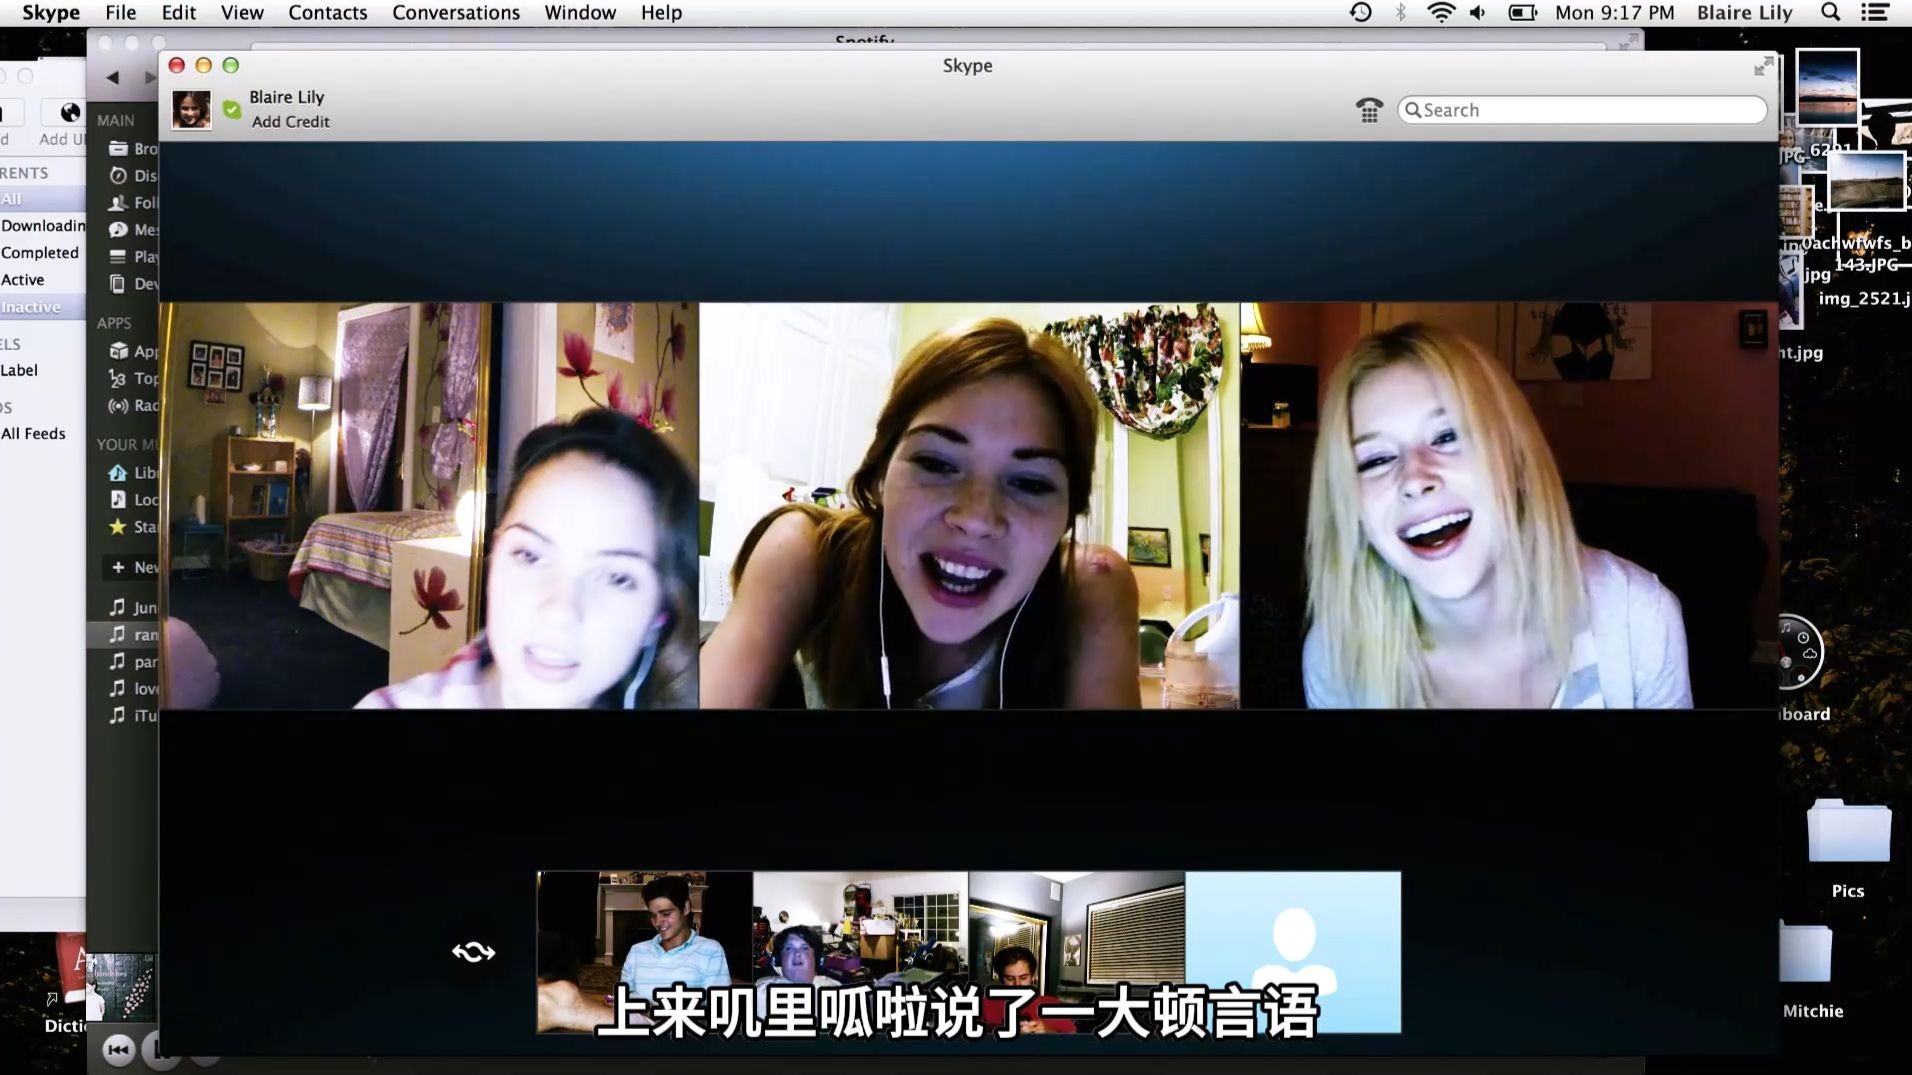Open the Wi-Fi status menu
Viewport: 1912px width, 1075px height.
pos(1440,13)
